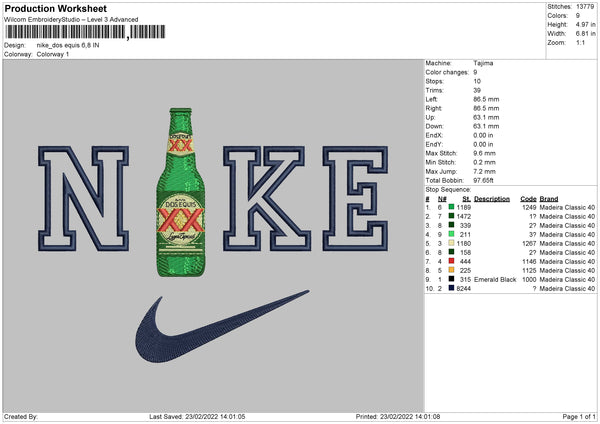Select the Min Stitch value 0.2 mm

484,162
